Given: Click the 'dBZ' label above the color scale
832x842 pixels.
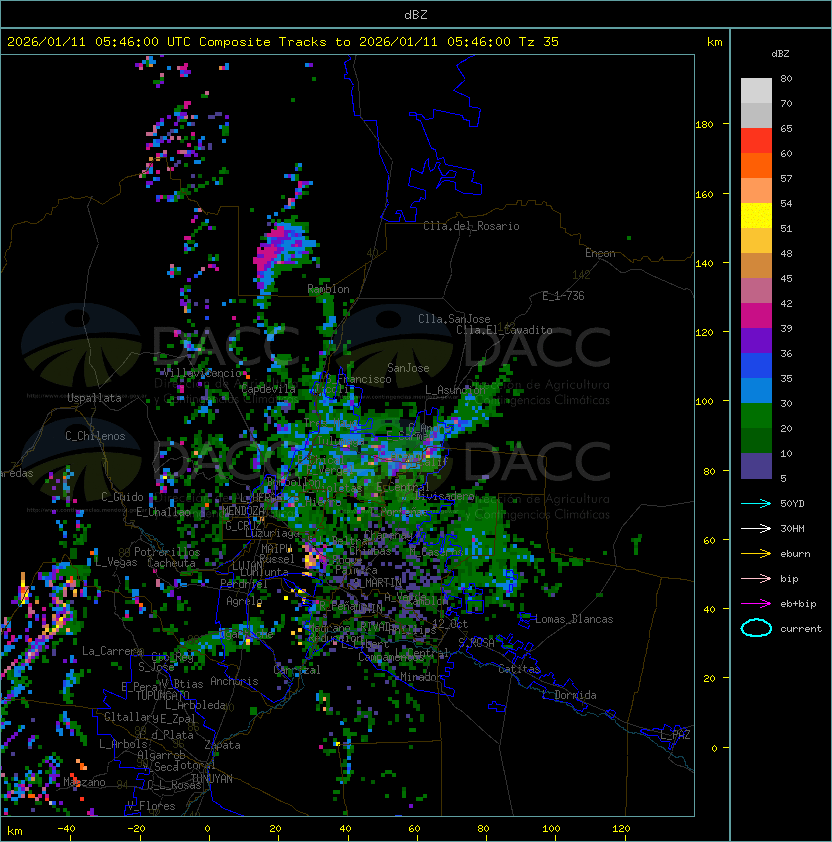Looking at the screenshot, I should tap(780, 54).
